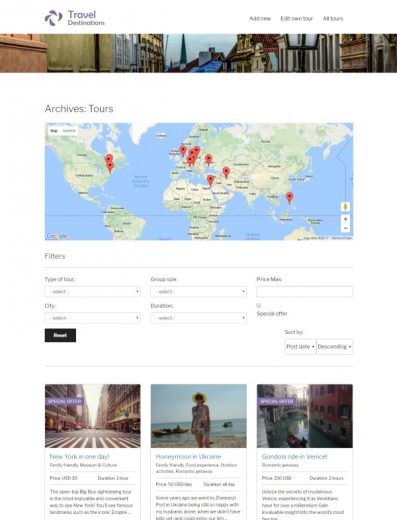Click the map pin near Ukraine
The height and width of the screenshot is (520, 397).
tap(208, 160)
